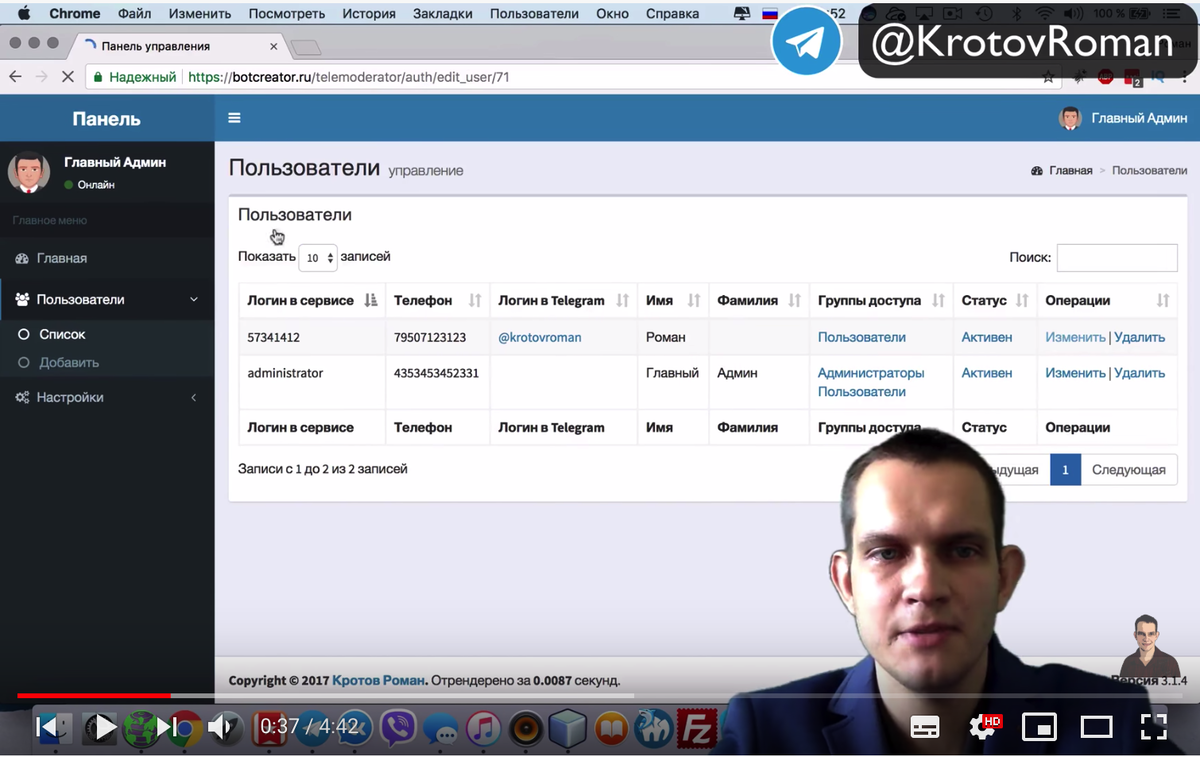Go to pagination page 1
Image resolution: width=1200 pixels, height=757 pixels.
tap(1065, 469)
